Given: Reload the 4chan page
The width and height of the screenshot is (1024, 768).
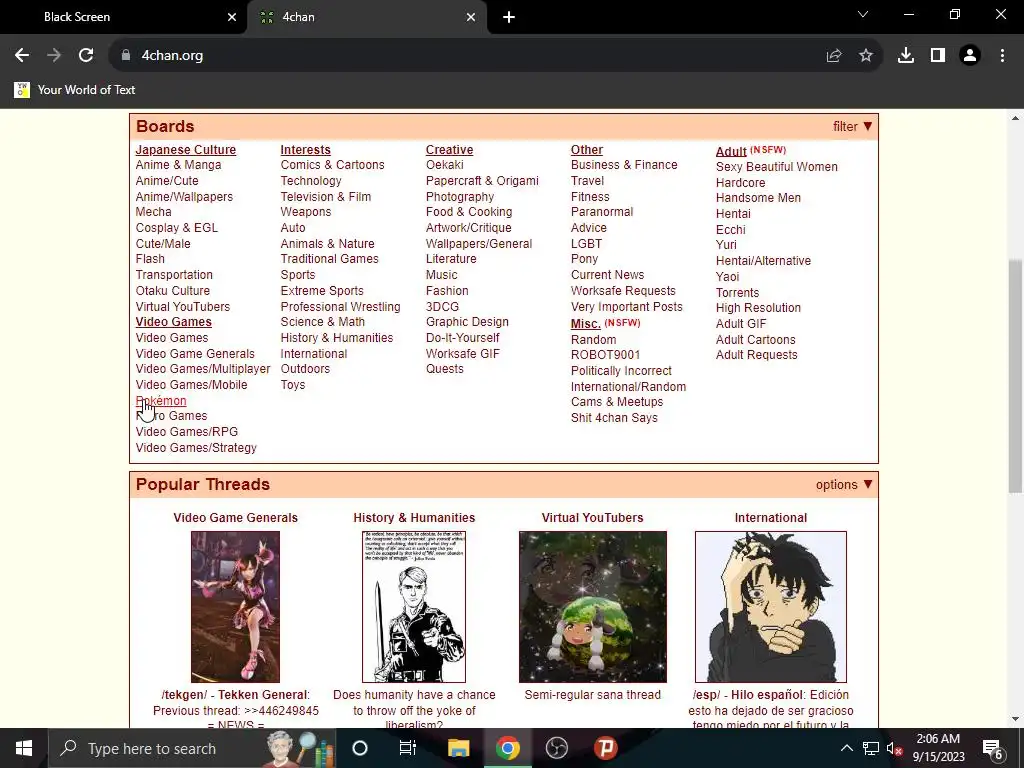Looking at the screenshot, I should (86, 56).
